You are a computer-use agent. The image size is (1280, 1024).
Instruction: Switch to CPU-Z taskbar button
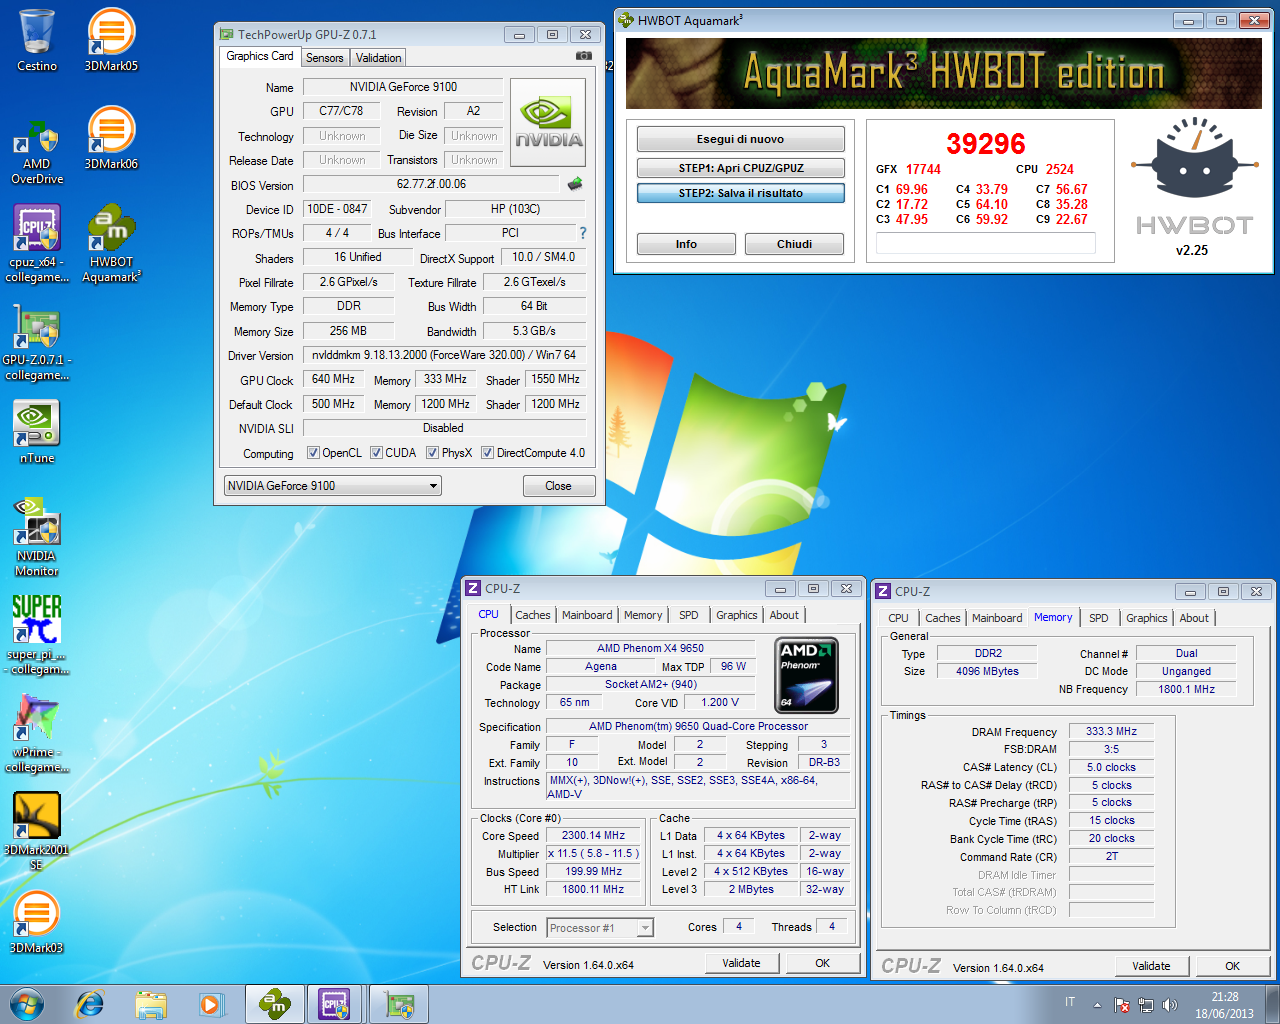[x=335, y=1004]
